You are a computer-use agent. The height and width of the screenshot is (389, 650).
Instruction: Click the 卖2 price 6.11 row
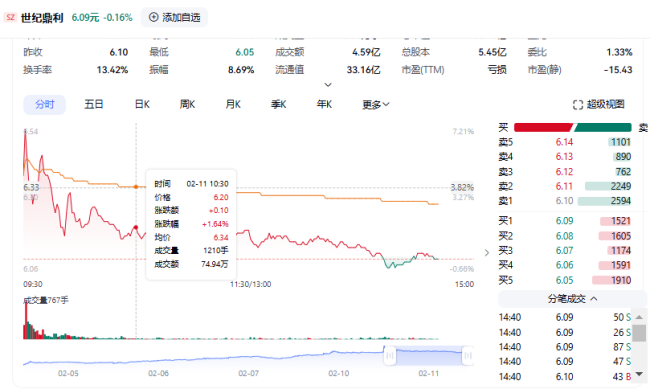coord(565,186)
